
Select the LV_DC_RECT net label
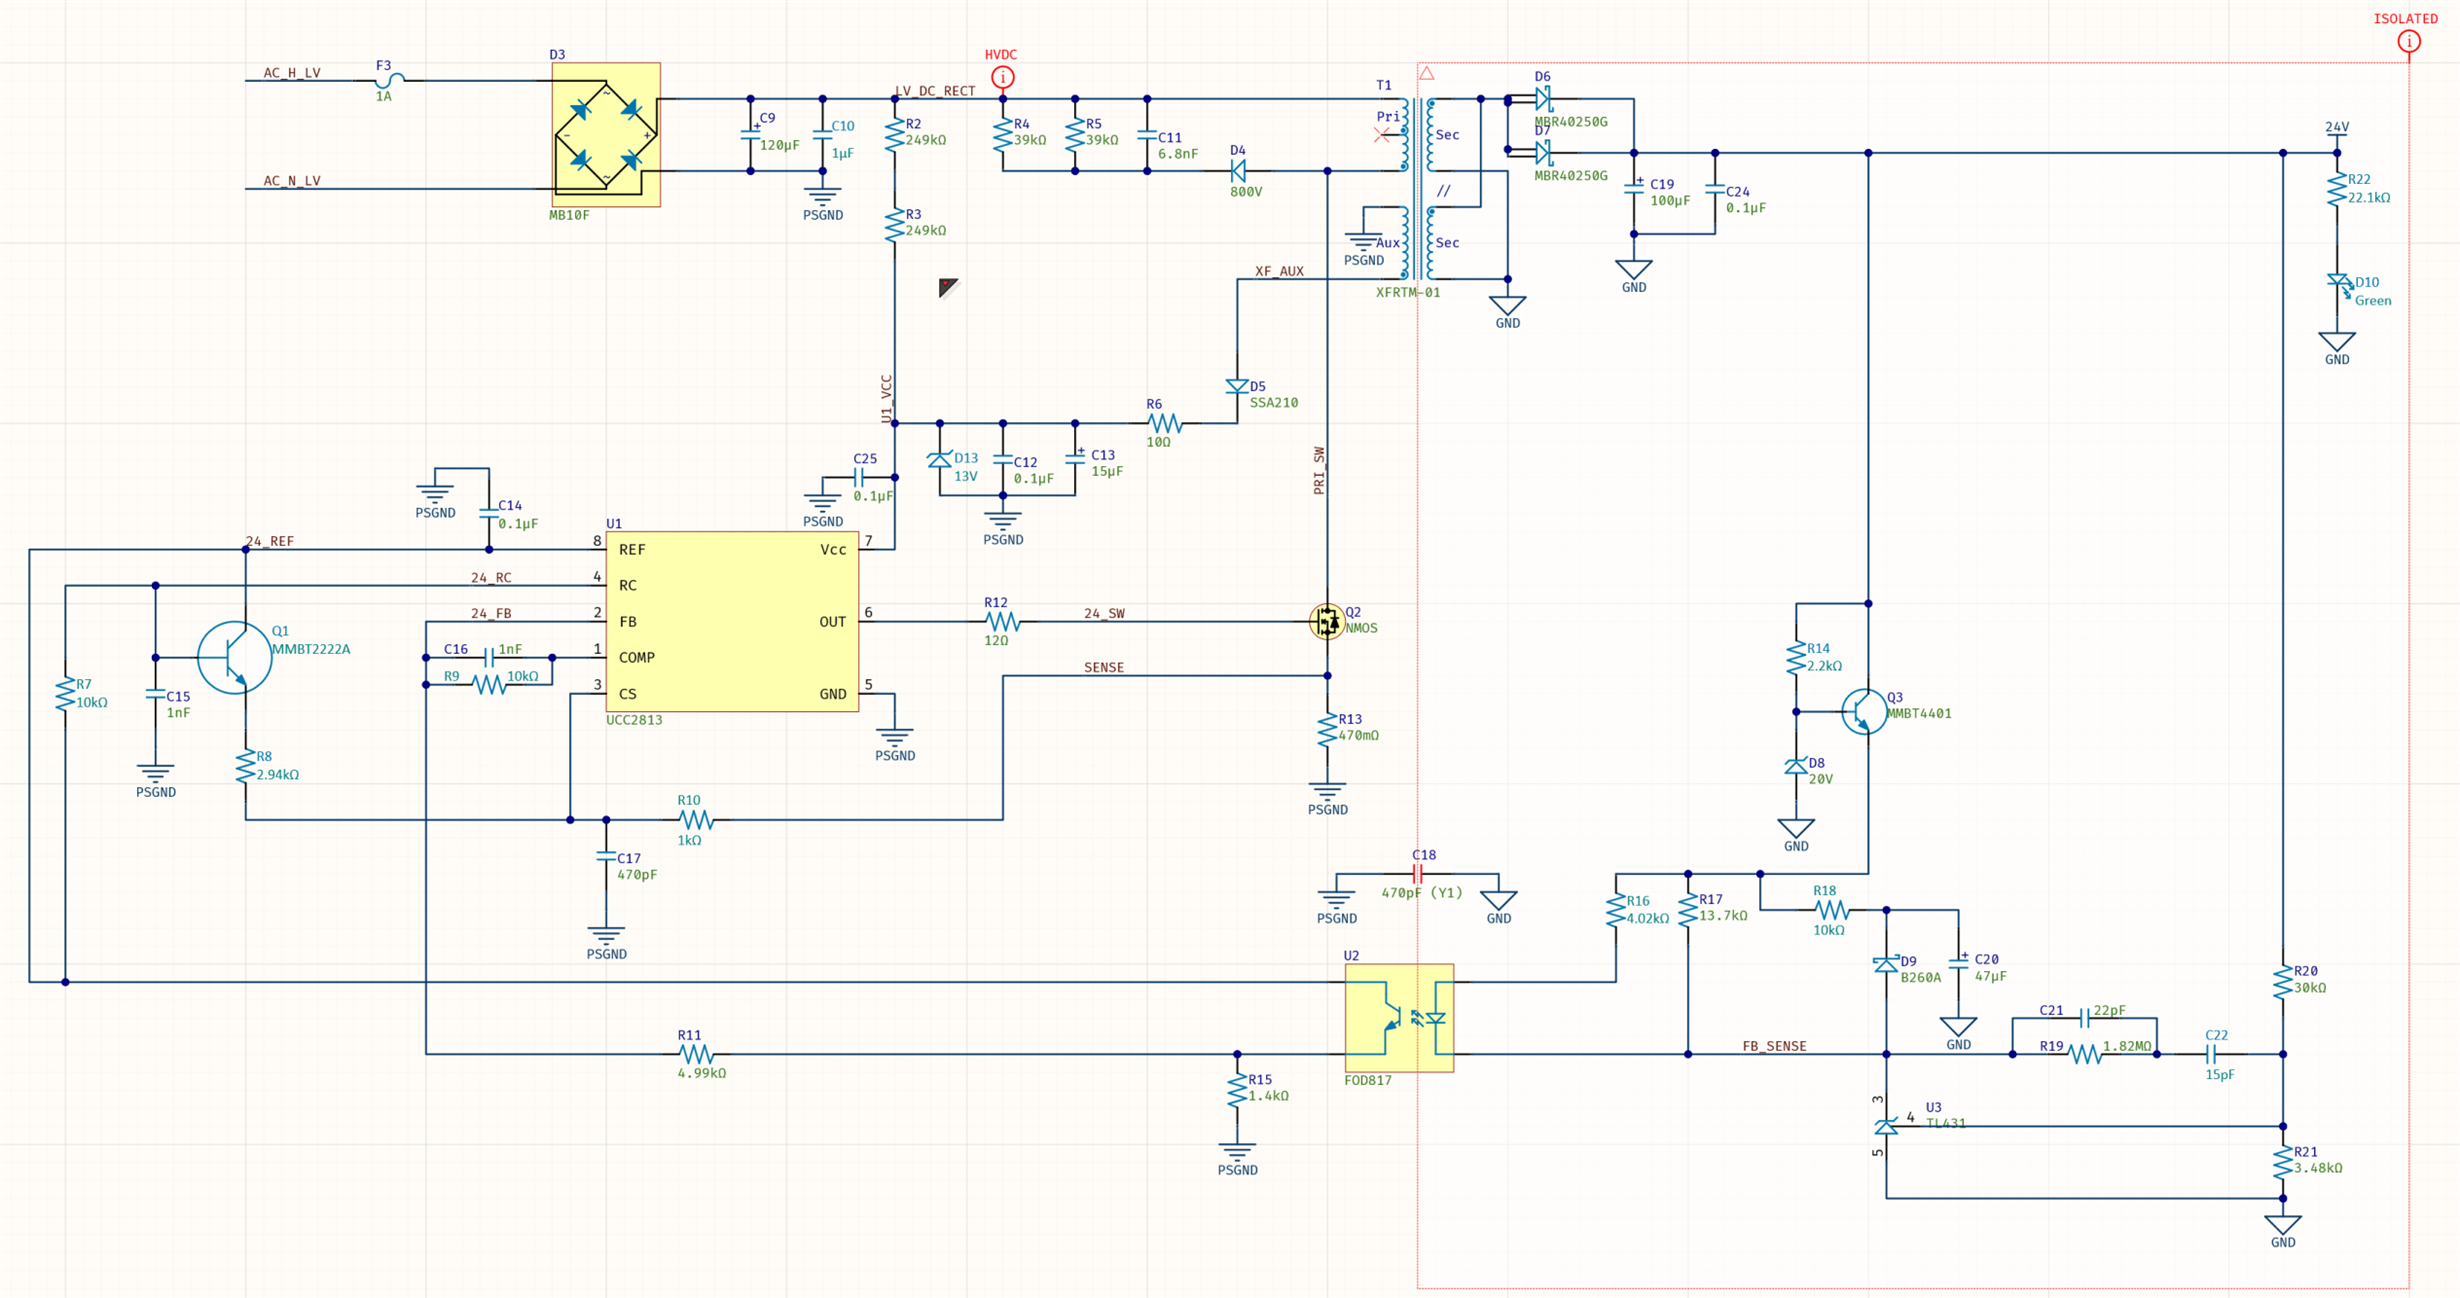(x=935, y=91)
